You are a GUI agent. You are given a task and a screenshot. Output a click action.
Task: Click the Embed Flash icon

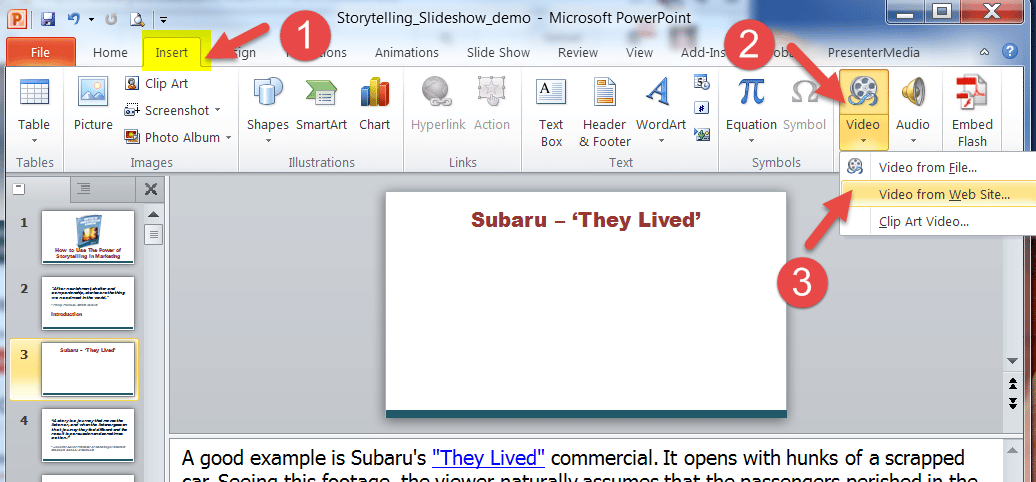pos(972,92)
